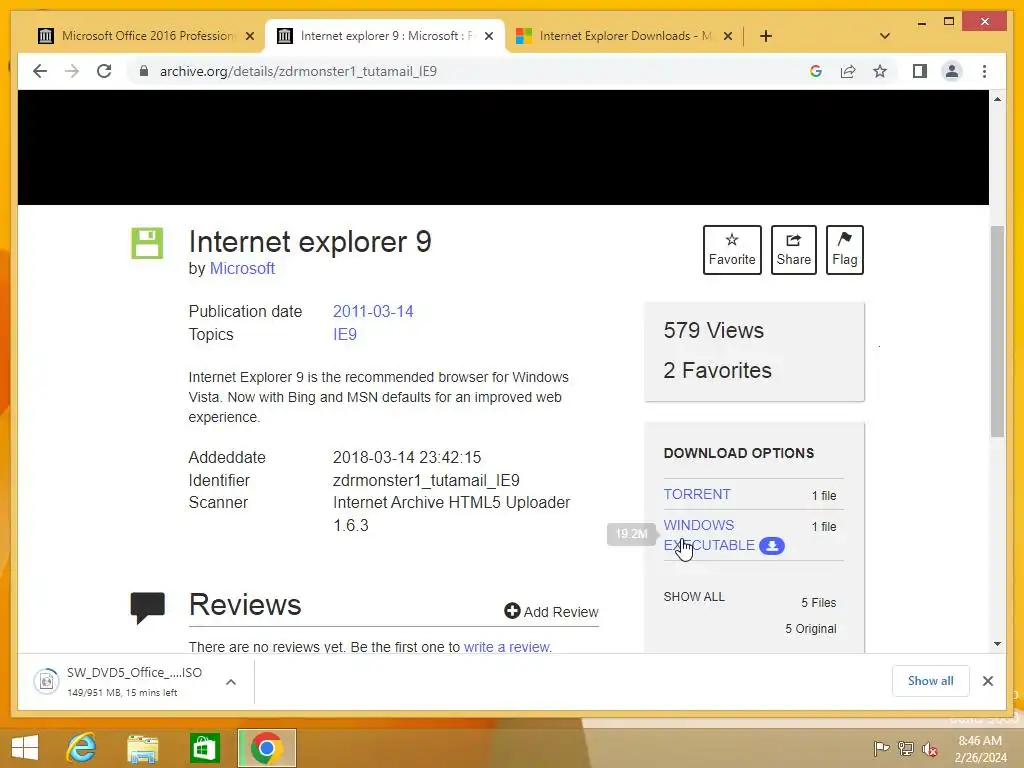1024x768 pixels.
Task: Launch Internet Explorer from the taskbar
Action: [82, 748]
